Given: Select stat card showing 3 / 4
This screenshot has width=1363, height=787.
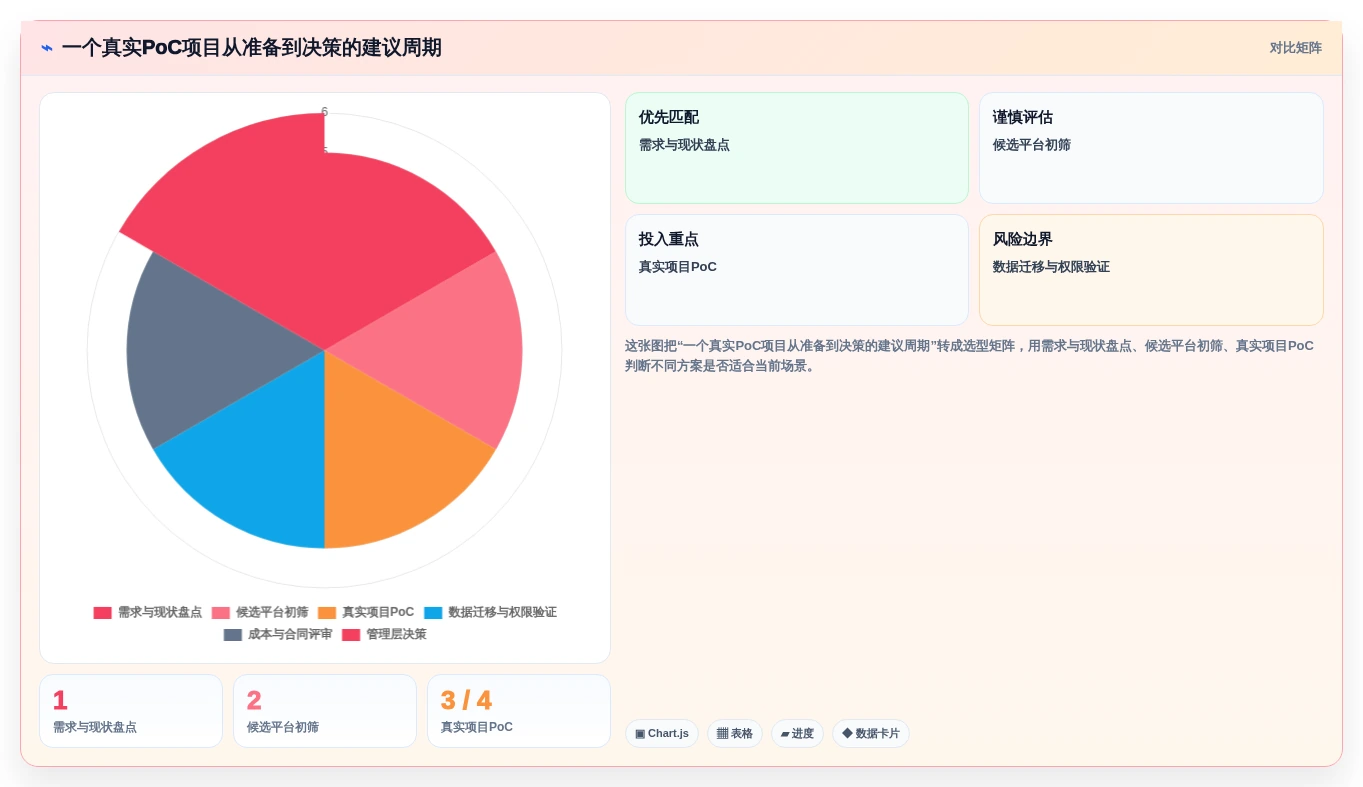Looking at the screenshot, I should tap(519, 711).
